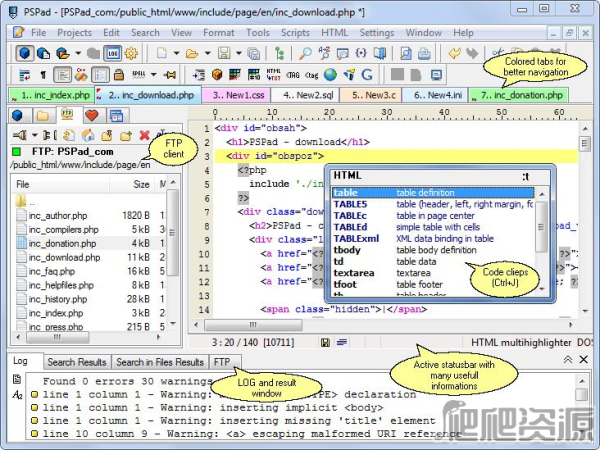Toggle the LOG window button in toolbar
The height and width of the screenshot is (450, 600).
pos(112,53)
